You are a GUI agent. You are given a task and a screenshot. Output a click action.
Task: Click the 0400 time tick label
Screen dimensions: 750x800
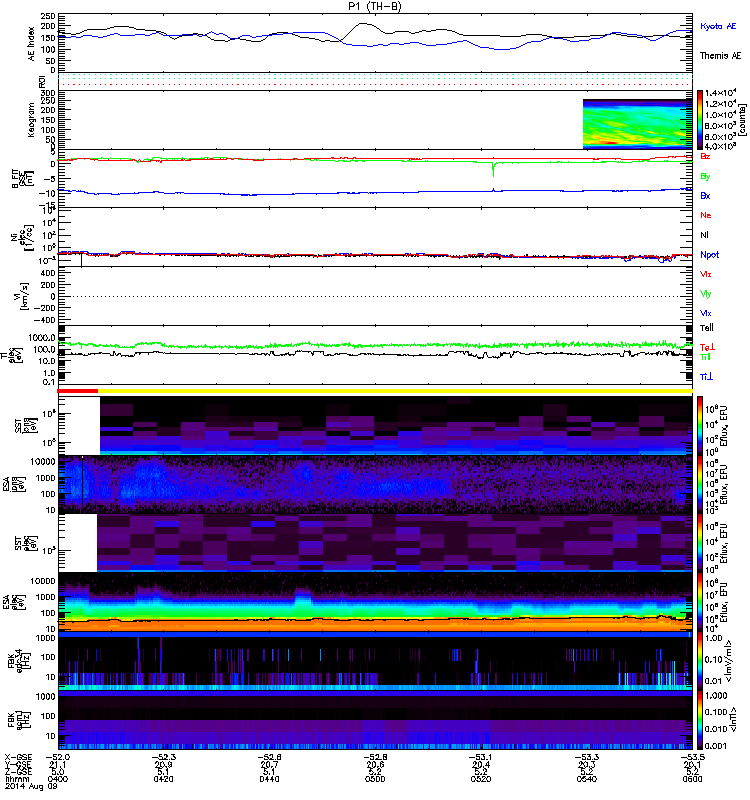[x=58, y=779]
